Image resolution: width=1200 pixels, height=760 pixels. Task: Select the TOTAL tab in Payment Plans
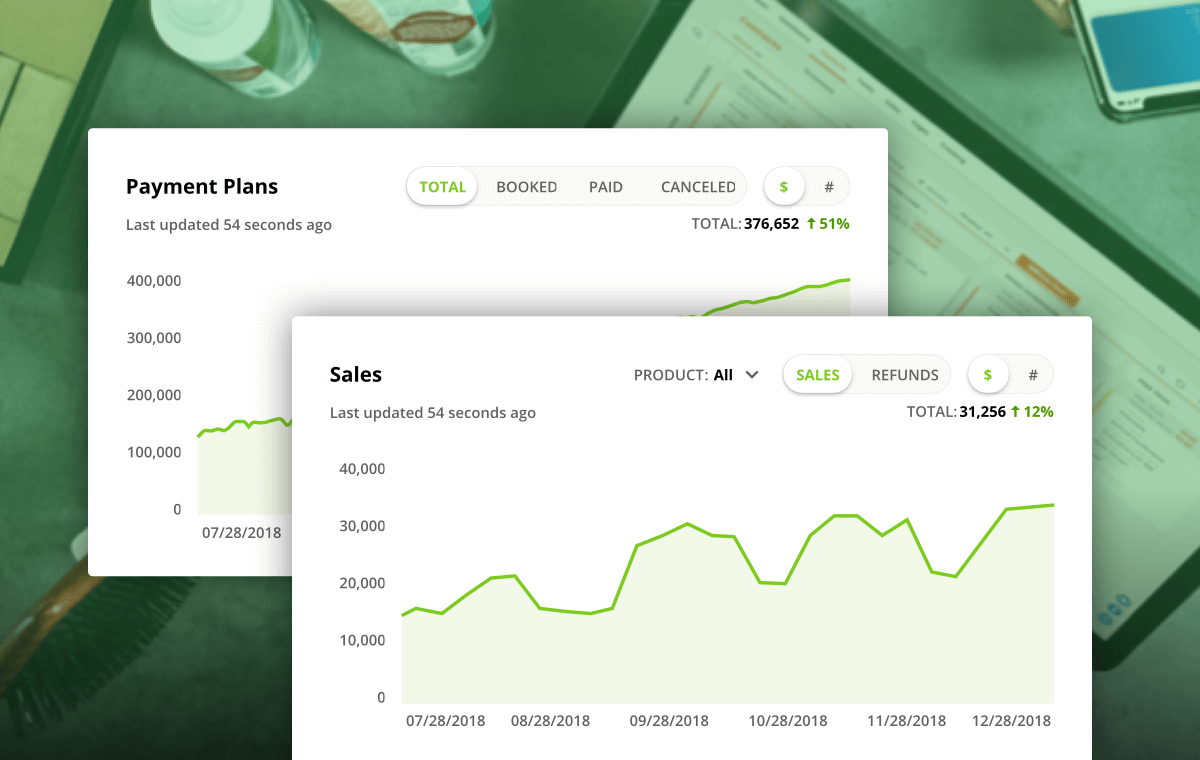click(442, 187)
